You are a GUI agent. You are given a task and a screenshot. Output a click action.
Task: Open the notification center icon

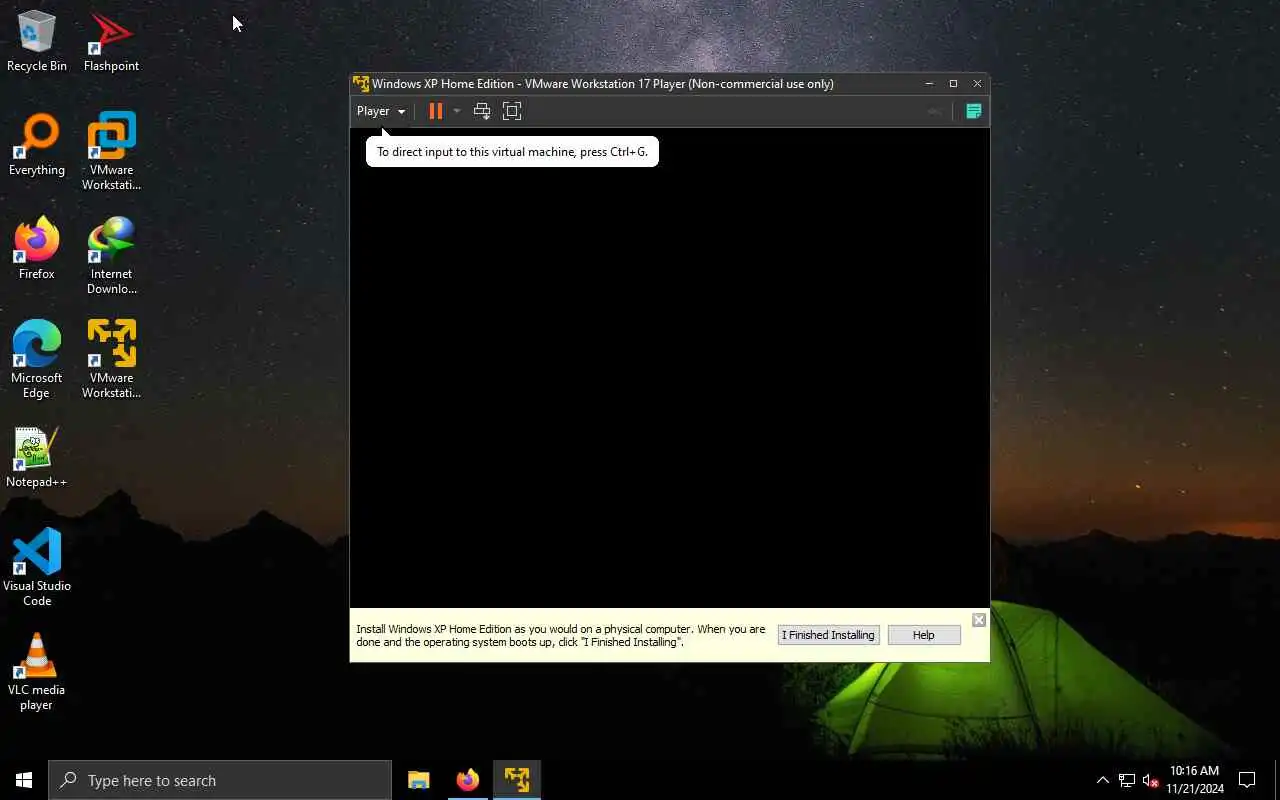(x=1247, y=780)
